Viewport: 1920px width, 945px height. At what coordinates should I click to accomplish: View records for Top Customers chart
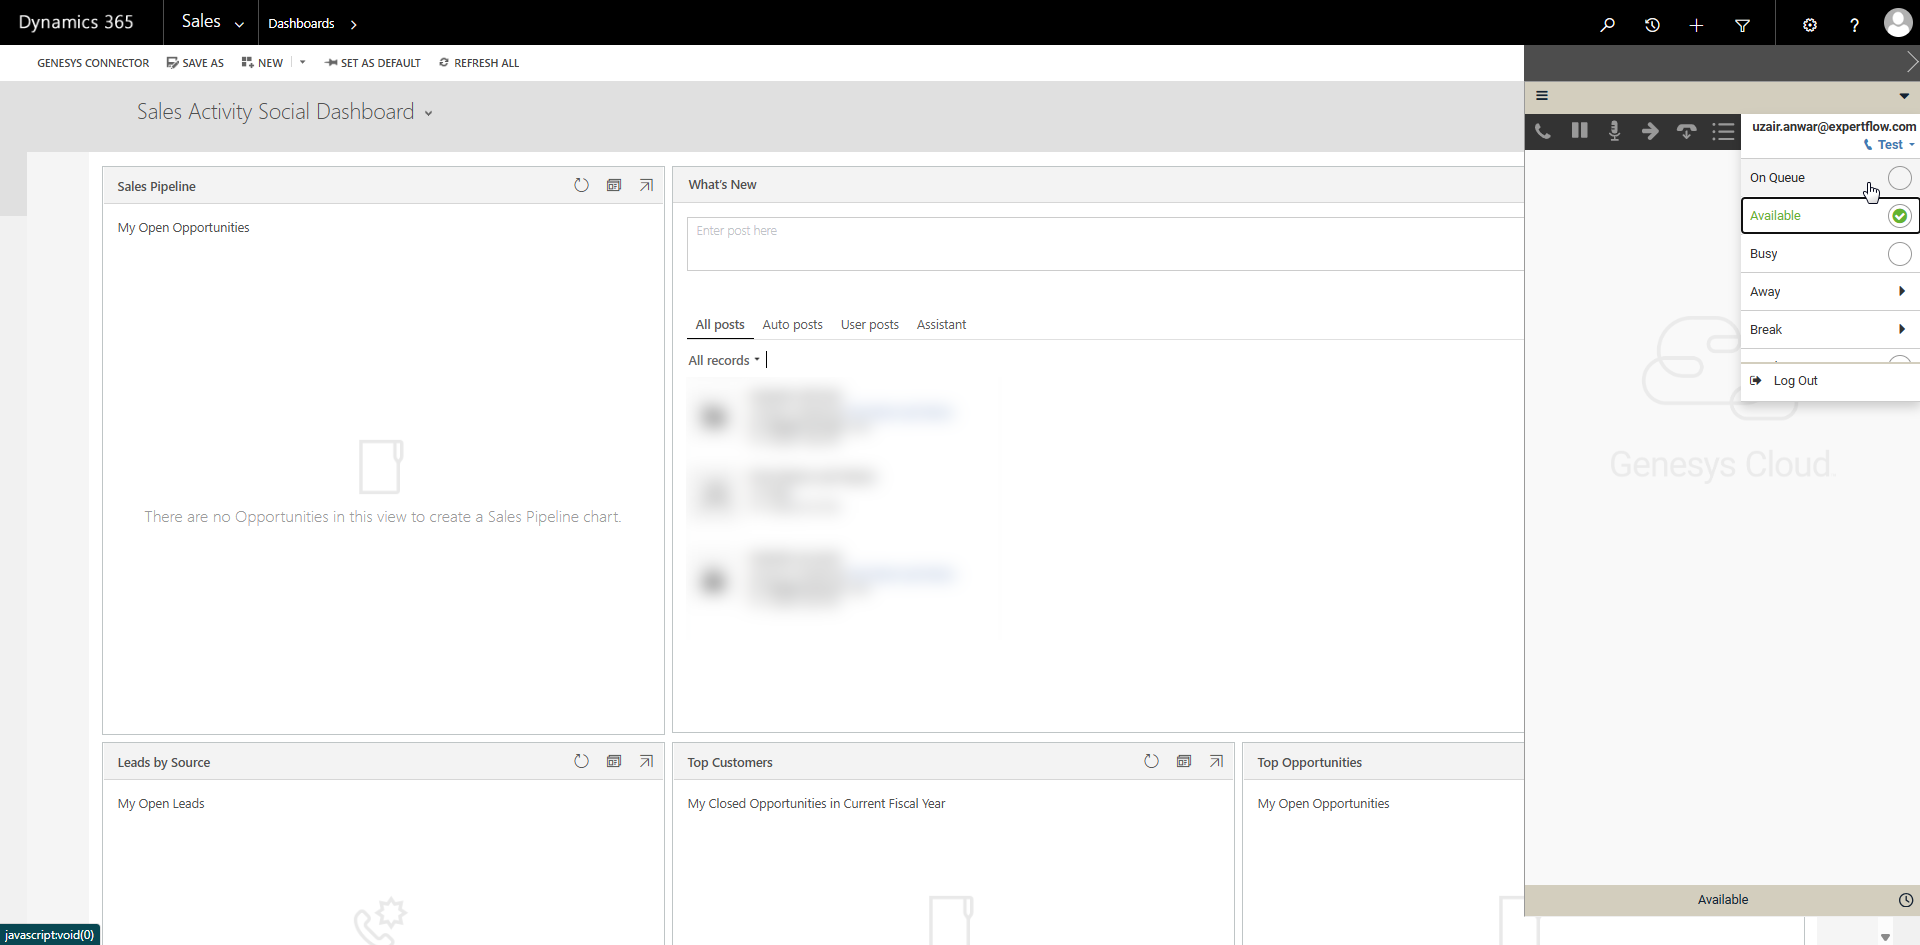pyautogui.click(x=1183, y=761)
